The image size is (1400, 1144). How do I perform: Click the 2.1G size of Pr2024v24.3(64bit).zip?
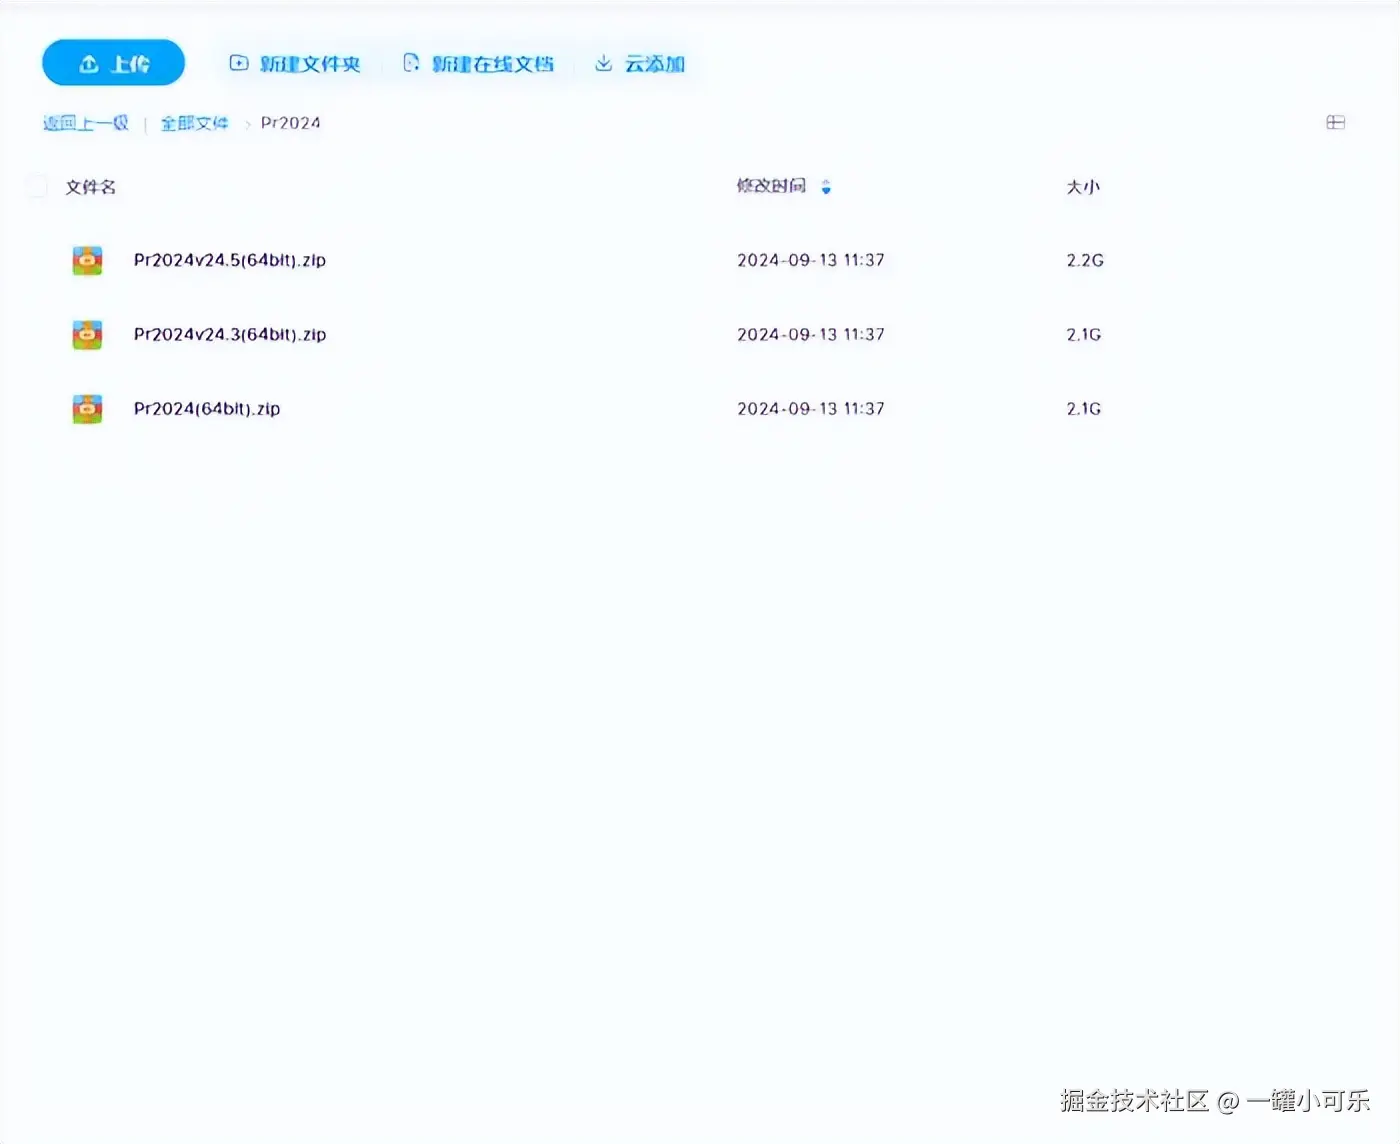click(1084, 334)
